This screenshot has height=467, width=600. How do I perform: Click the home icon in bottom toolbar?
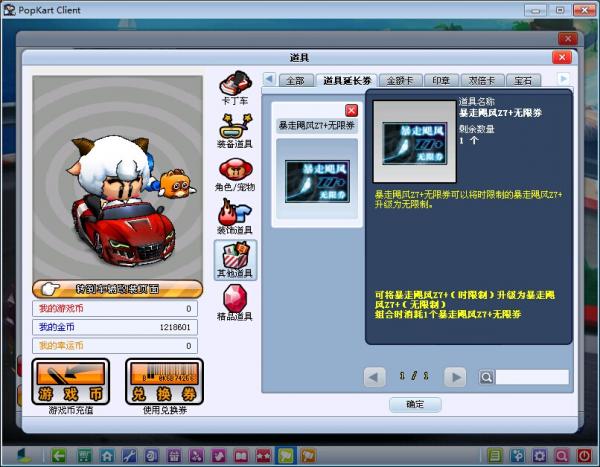point(107,456)
